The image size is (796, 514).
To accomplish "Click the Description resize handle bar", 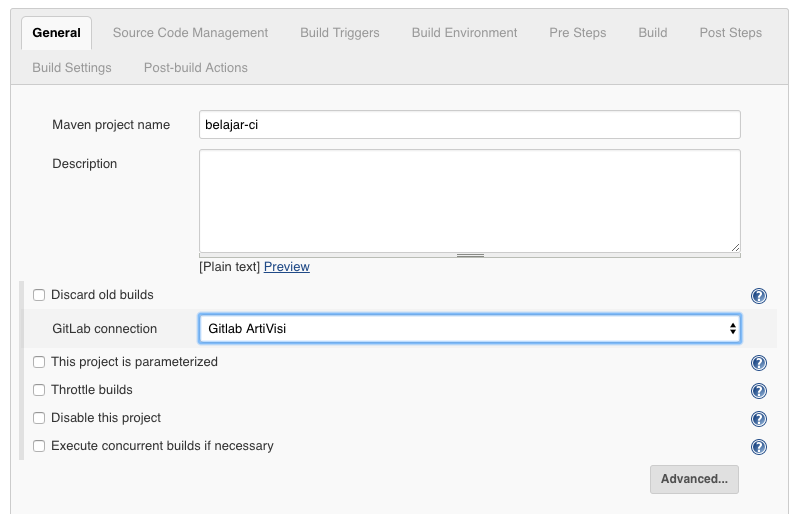I will point(470,255).
